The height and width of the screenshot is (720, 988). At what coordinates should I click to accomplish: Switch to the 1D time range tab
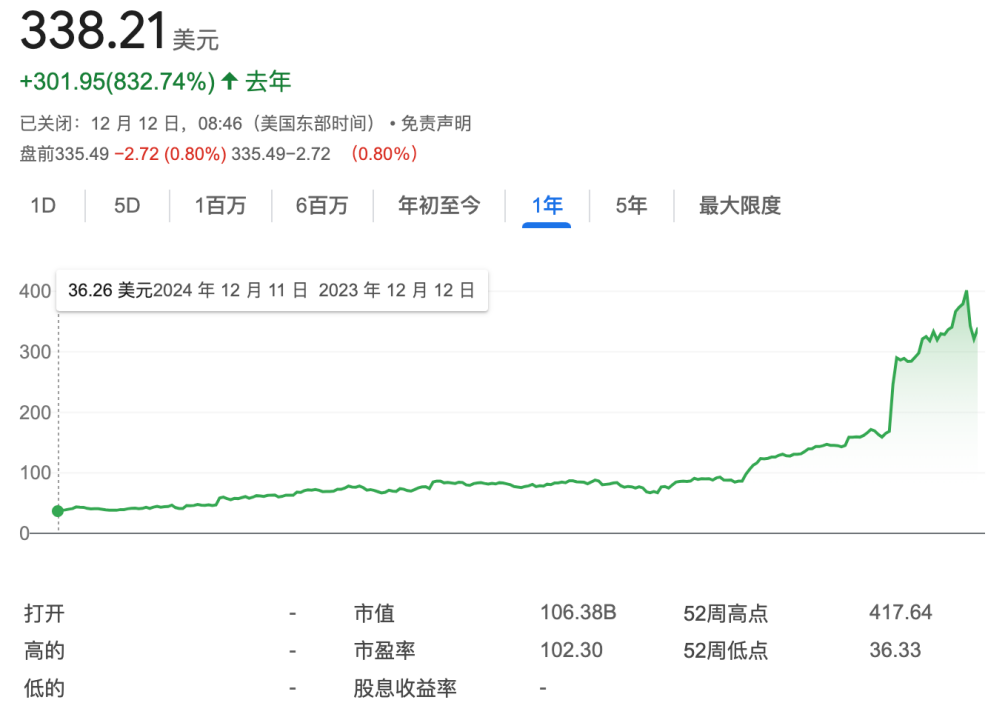tap(43, 206)
